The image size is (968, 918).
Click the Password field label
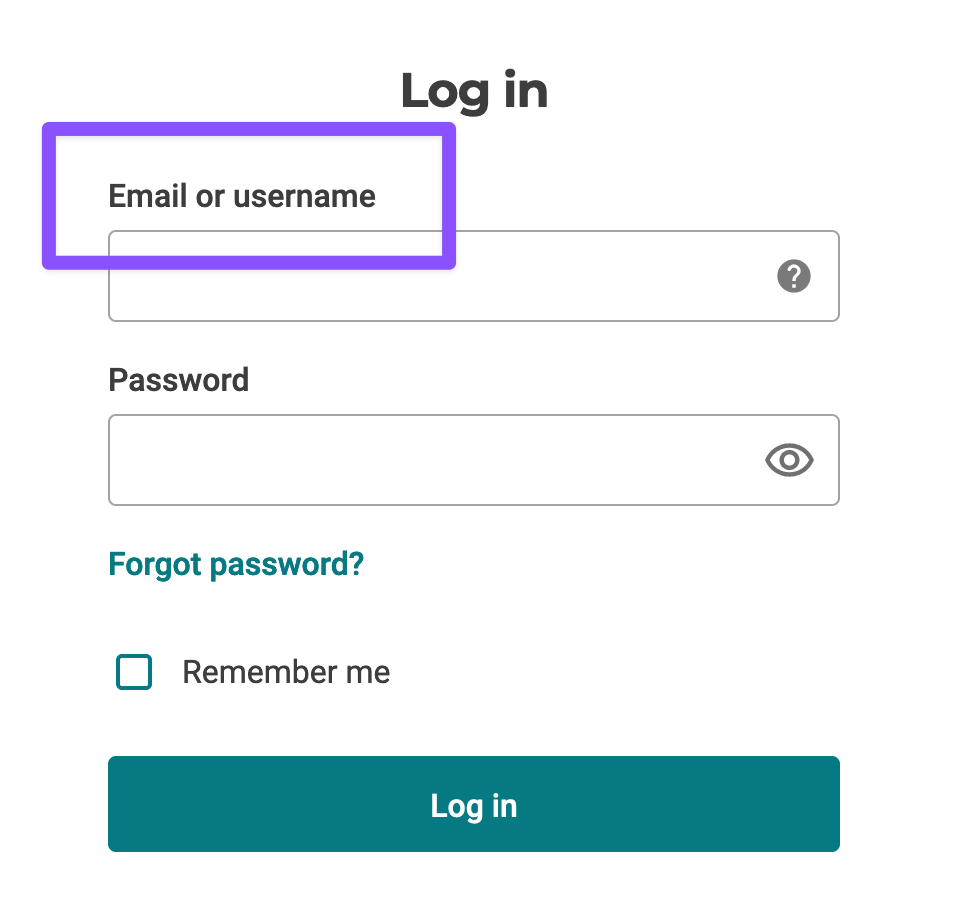tap(178, 380)
